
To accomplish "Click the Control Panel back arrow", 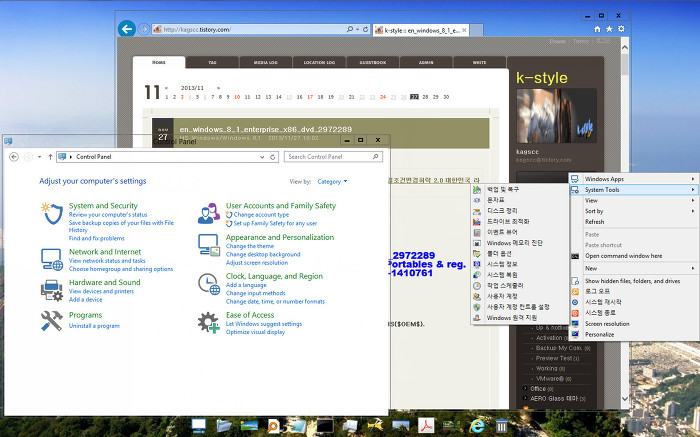I will click(x=14, y=157).
